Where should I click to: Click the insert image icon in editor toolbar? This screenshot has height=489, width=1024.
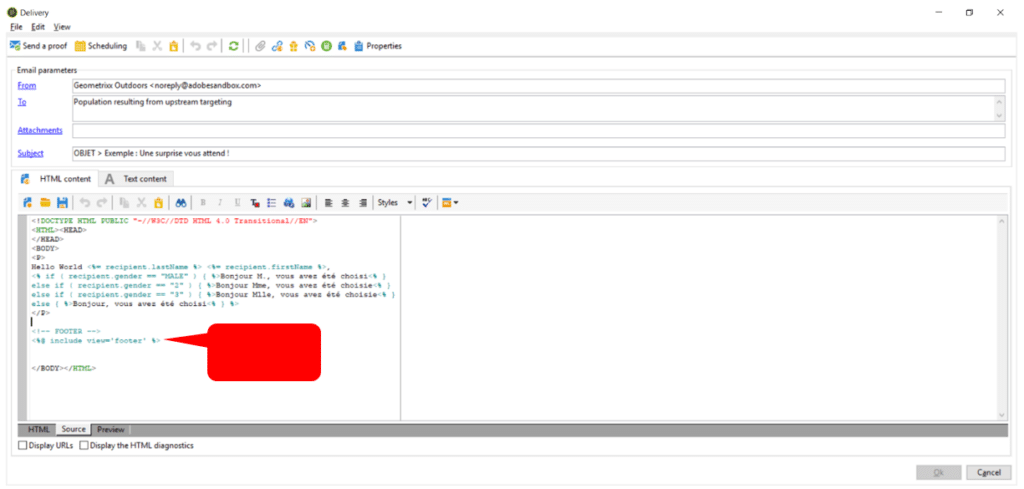point(307,202)
